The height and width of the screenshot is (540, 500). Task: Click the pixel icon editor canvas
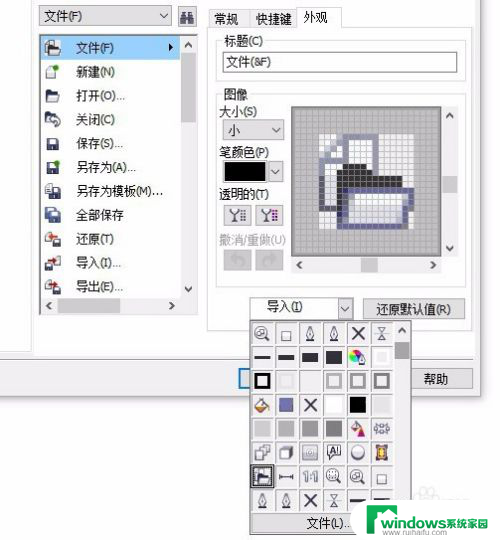[366, 181]
